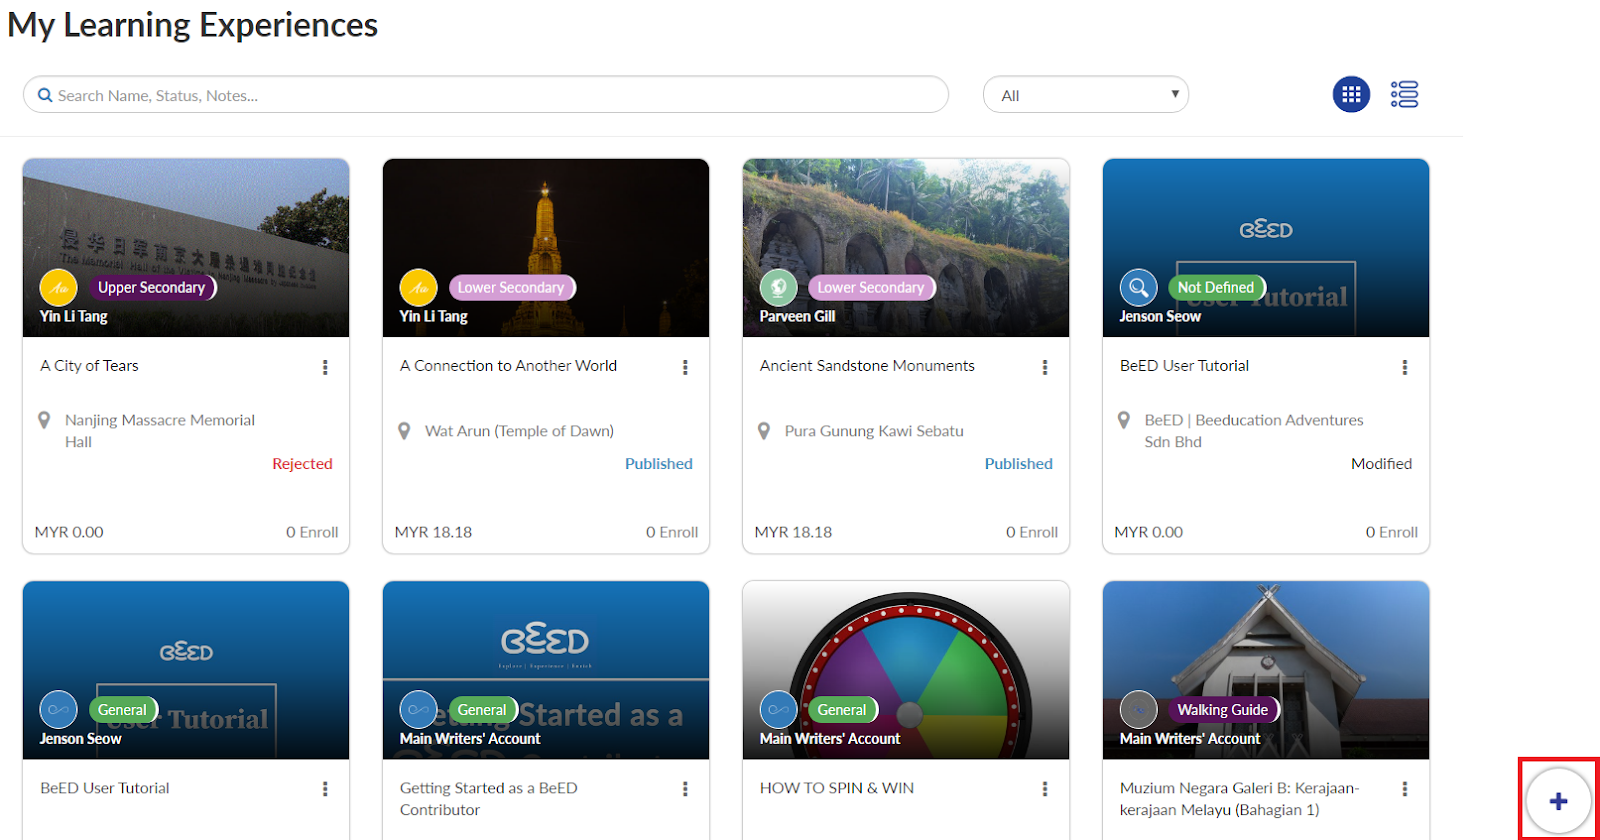The height and width of the screenshot is (840, 1600).
Task: Click the Parveen Gill author name
Action: point(797,316)
